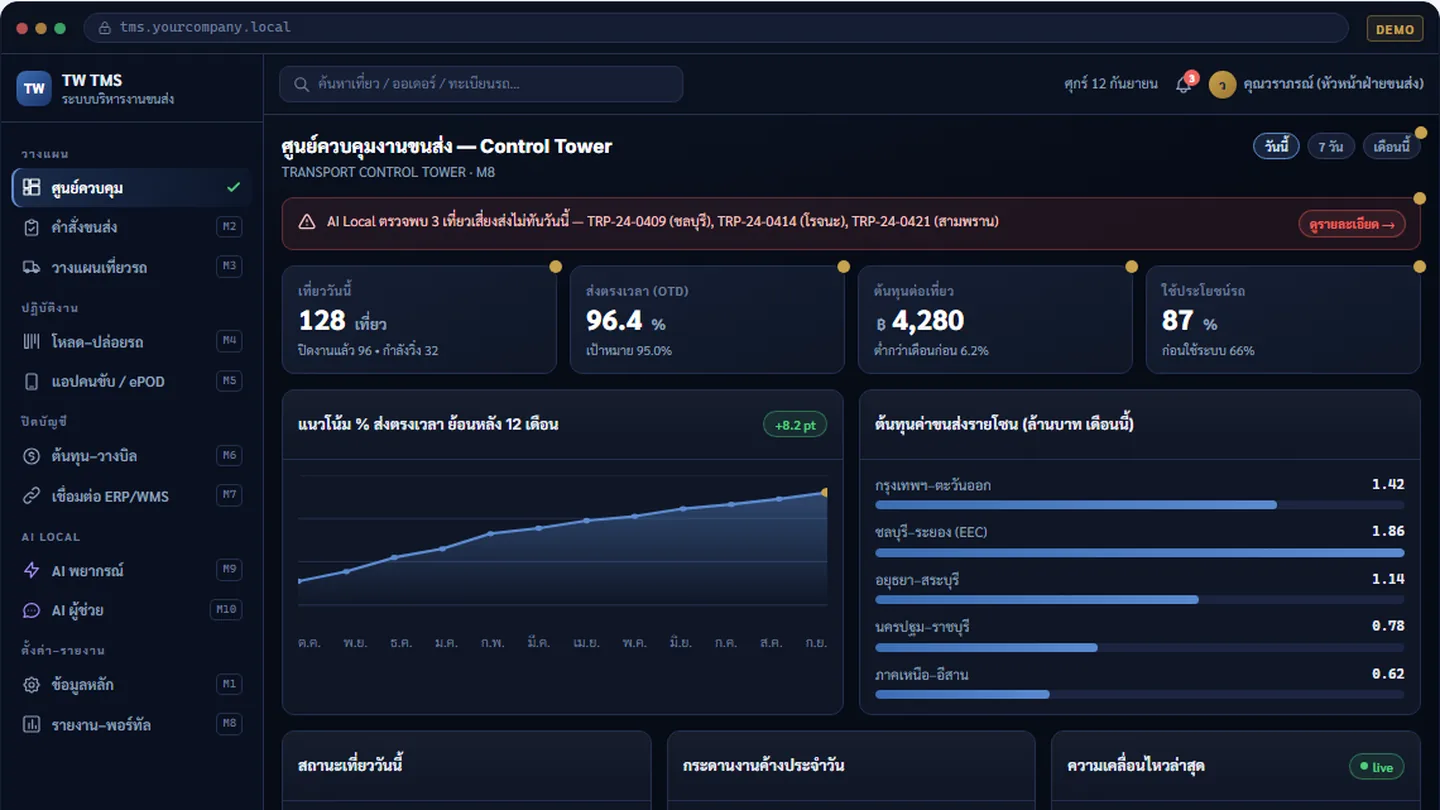Click the ชลบุรี–ระยอง (EEC) cost bar

[x=1139, y=552]
